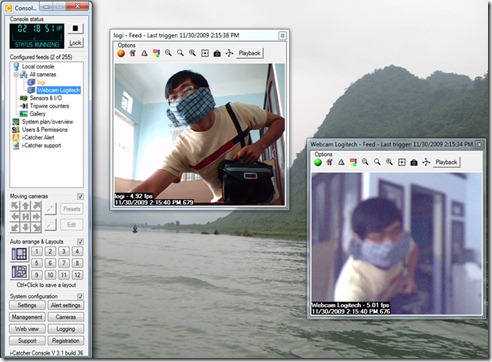Collapse the All cameras tree node

pyautogui.click(x=16, y=75)
